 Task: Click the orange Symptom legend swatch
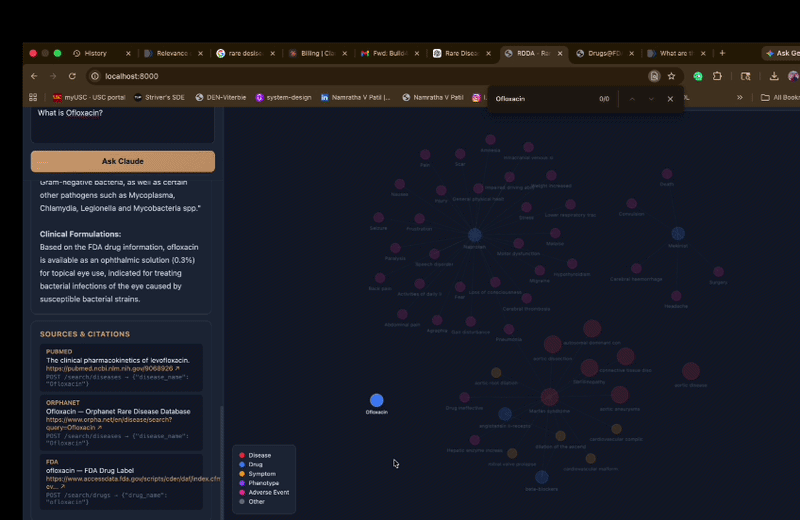point(242,474)
